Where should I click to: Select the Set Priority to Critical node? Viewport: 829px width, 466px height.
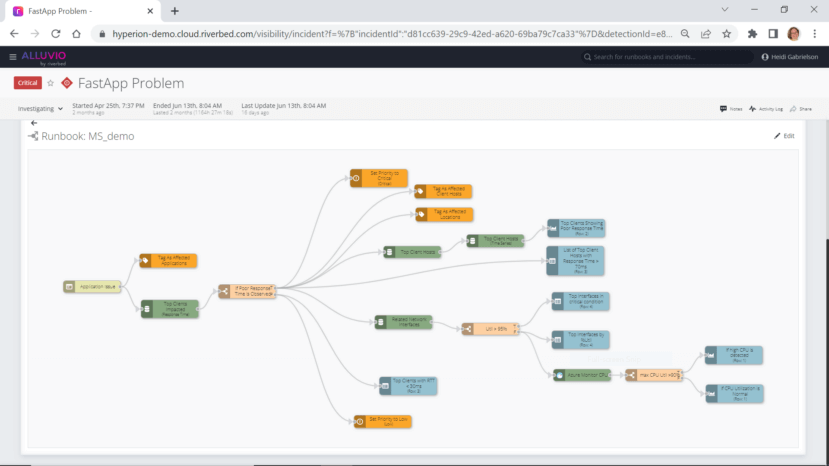(379, 176)
